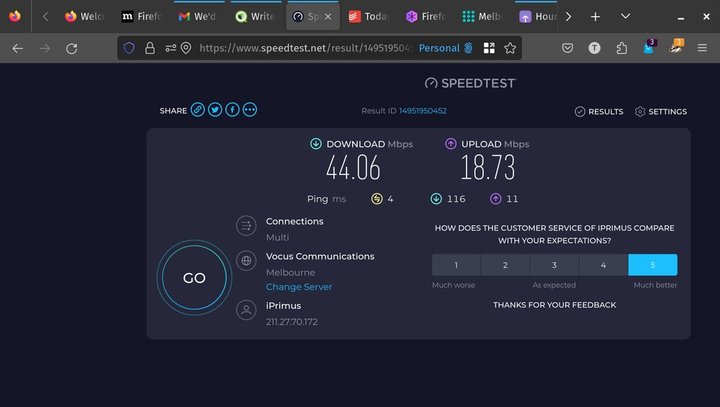Open more share options ellipsis
720x407 pixels.
click(250, 110)
